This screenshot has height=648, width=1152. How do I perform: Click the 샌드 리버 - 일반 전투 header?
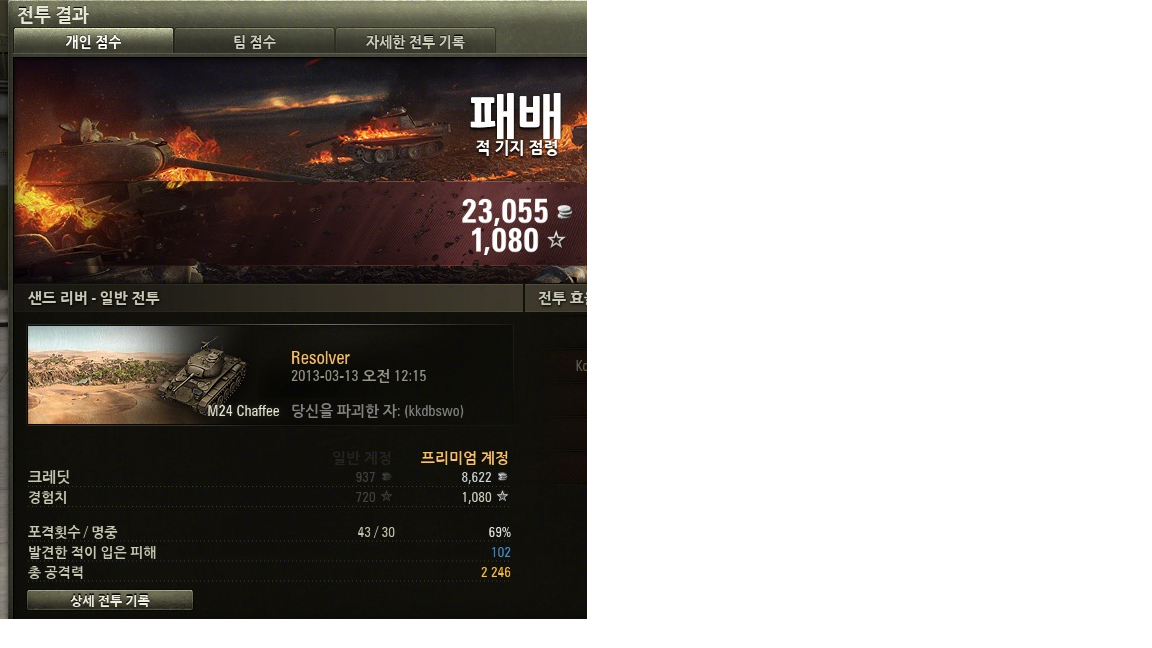93,298
